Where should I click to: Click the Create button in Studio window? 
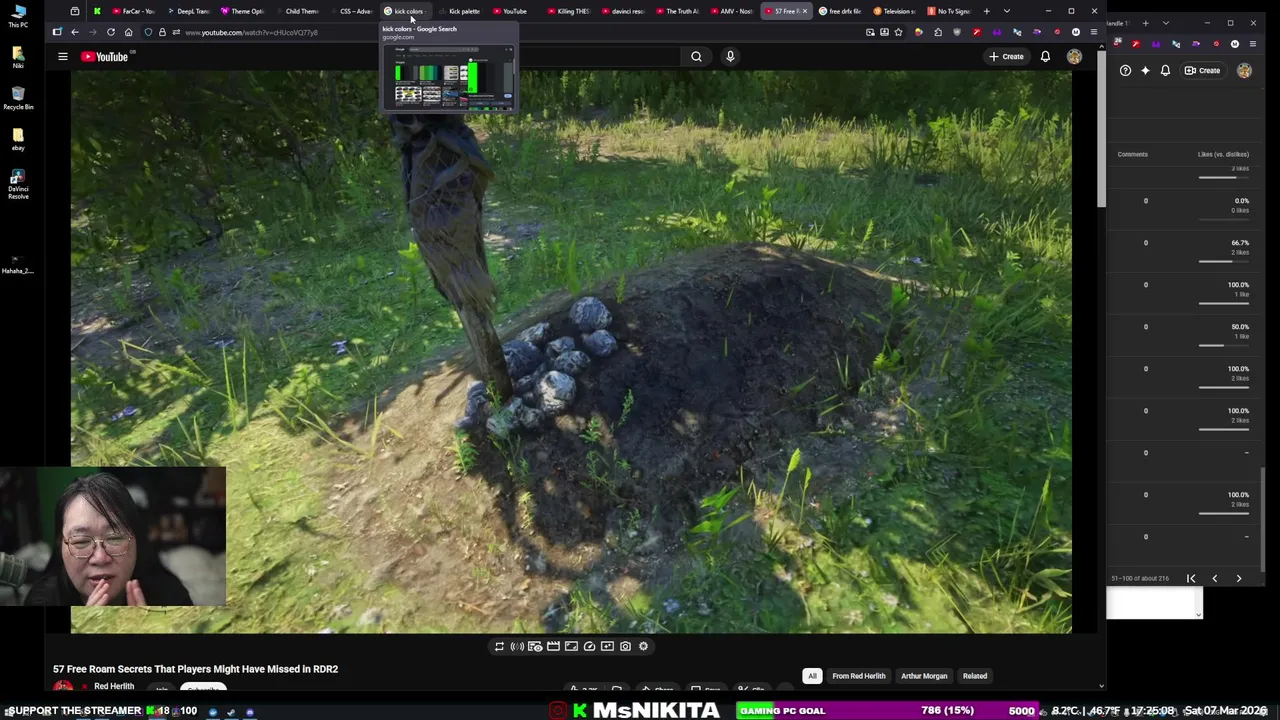click(x=1203, y=71)
